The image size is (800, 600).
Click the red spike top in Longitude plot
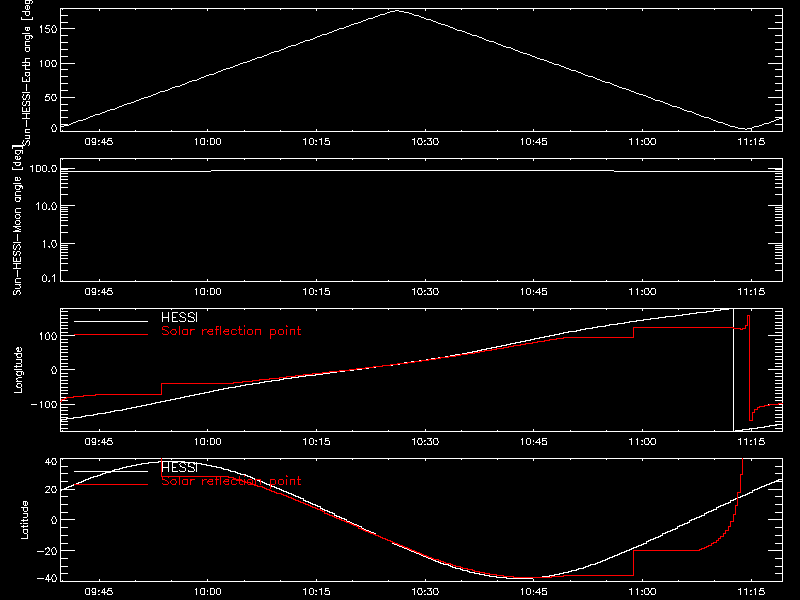click(748, 316)
